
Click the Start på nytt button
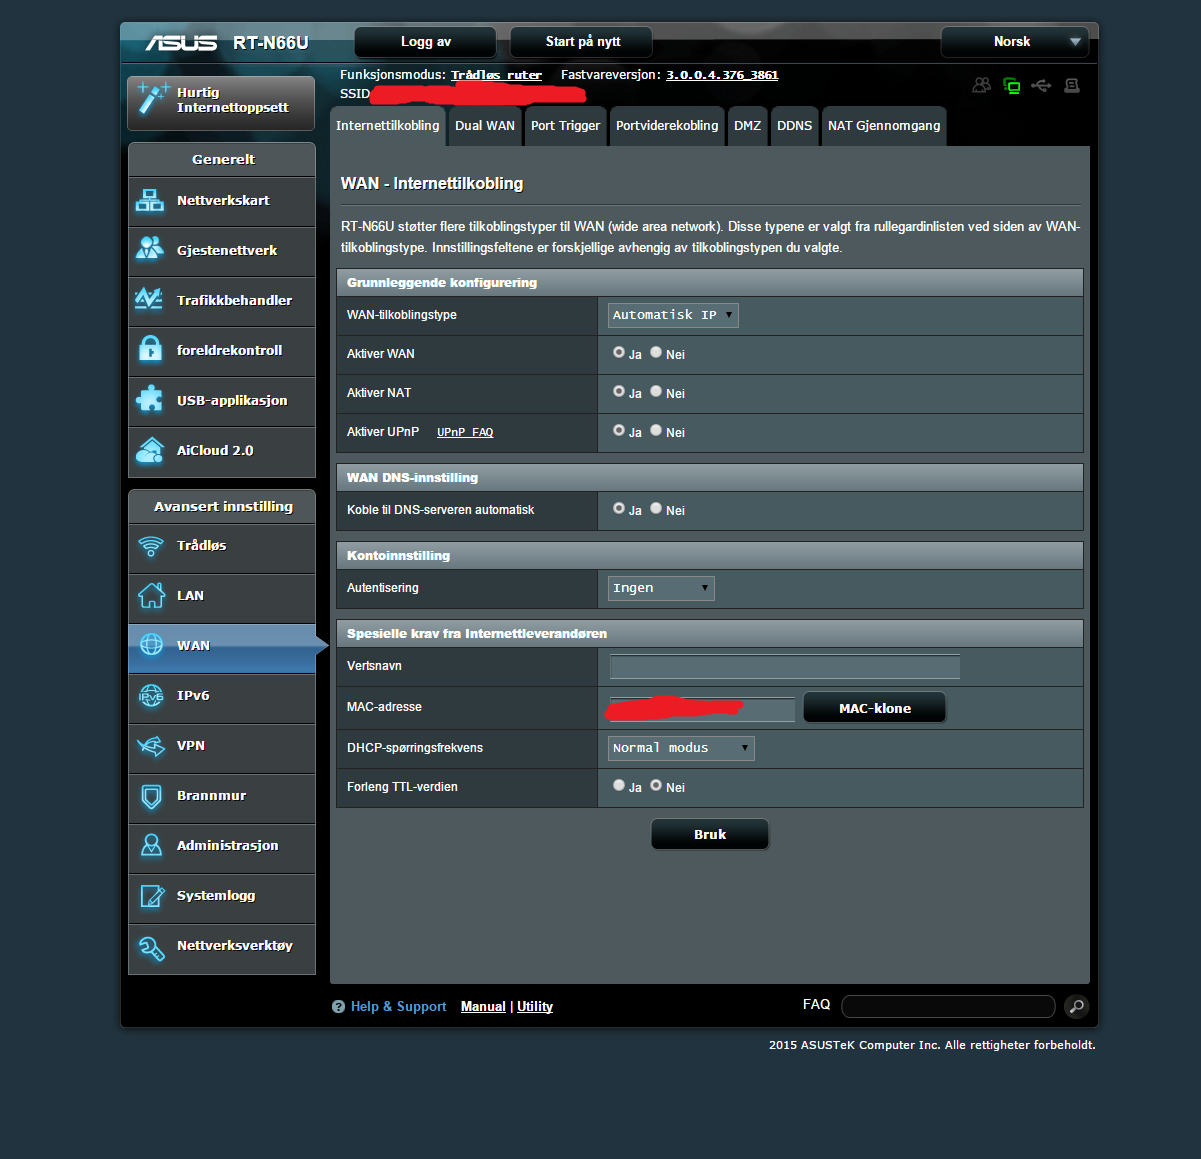582,42
